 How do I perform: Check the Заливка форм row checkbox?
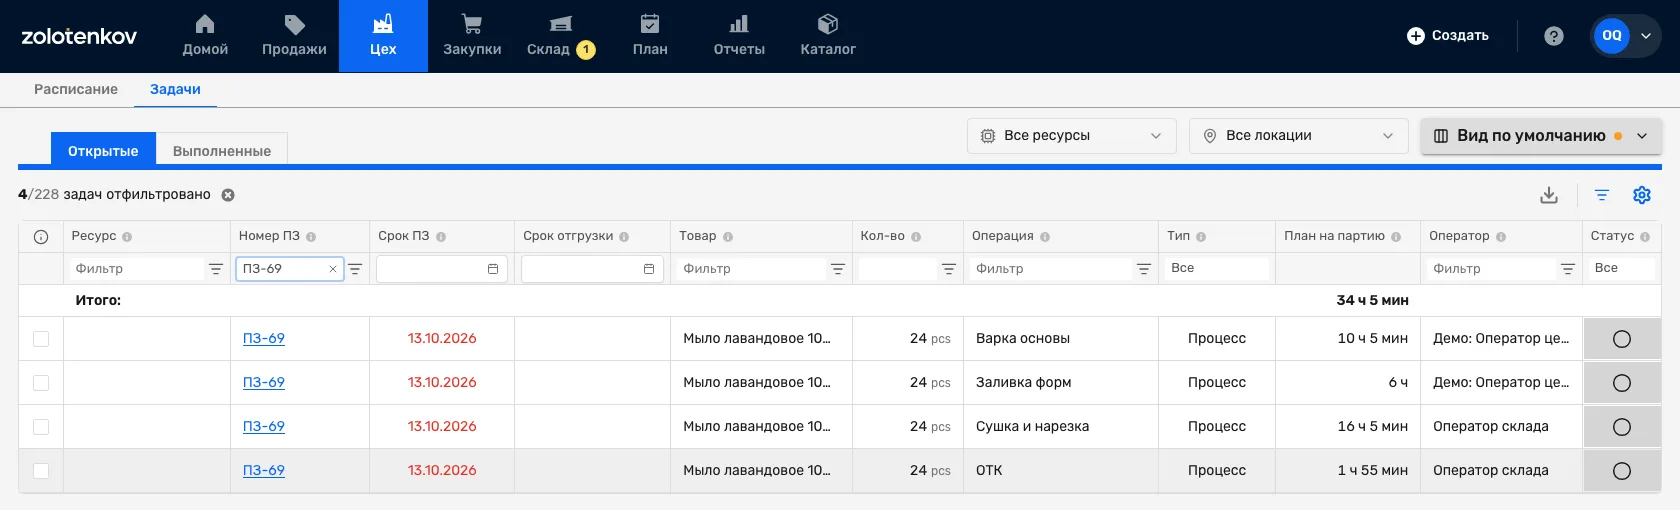pyautogui.click(x=41, y=383)
